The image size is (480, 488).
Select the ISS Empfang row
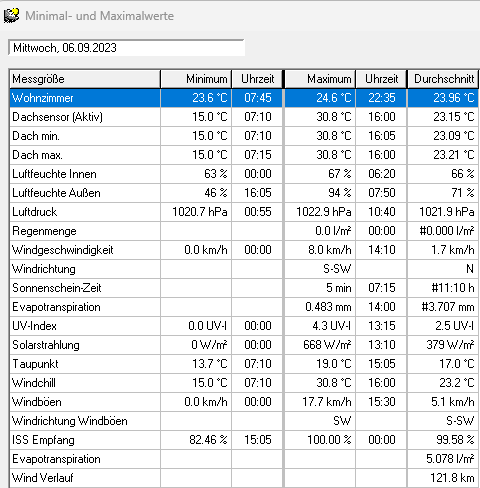(244, 440)
